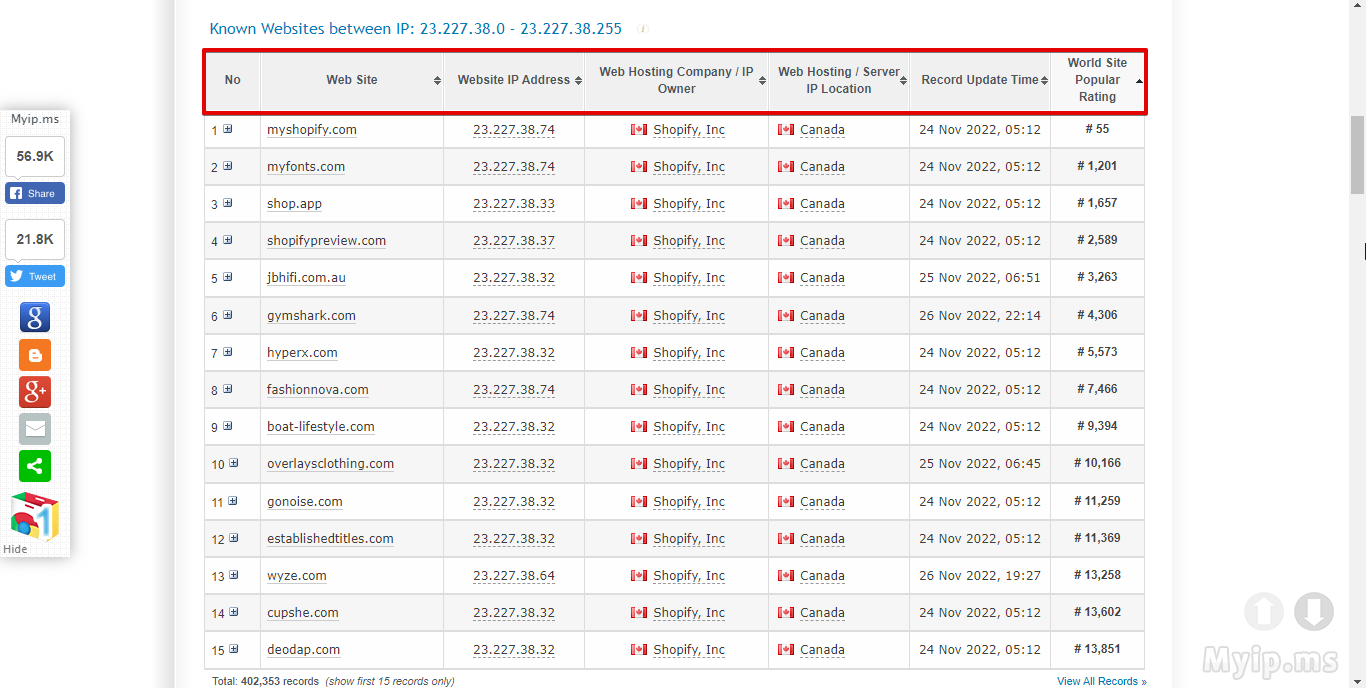
Task: Sort by Record Update Time header
Action: click(980, 80)
